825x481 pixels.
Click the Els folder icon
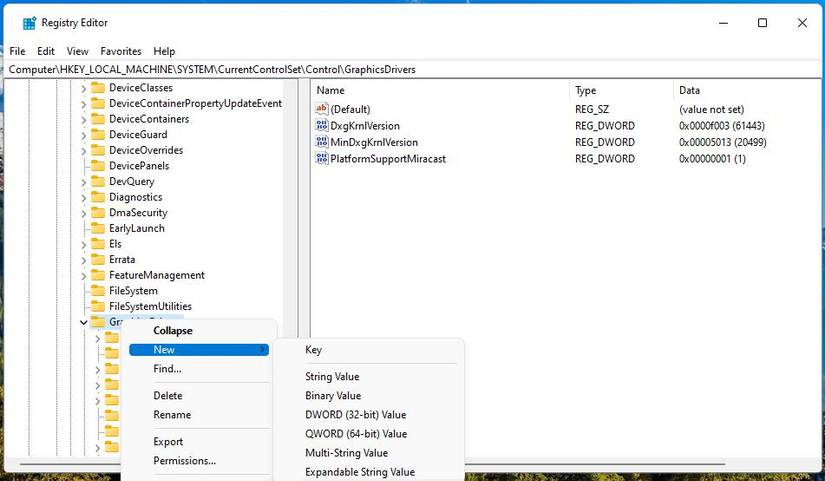[98, 244]
